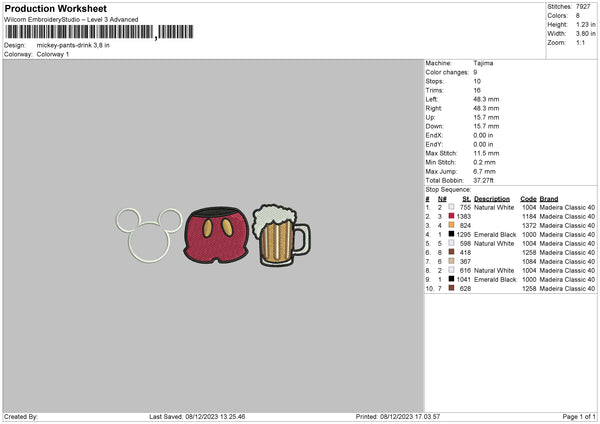Click the white swatch beside 616 stitches
This screenshot has height=424, width=600.
pyautogui.click(x=451, y=270)
